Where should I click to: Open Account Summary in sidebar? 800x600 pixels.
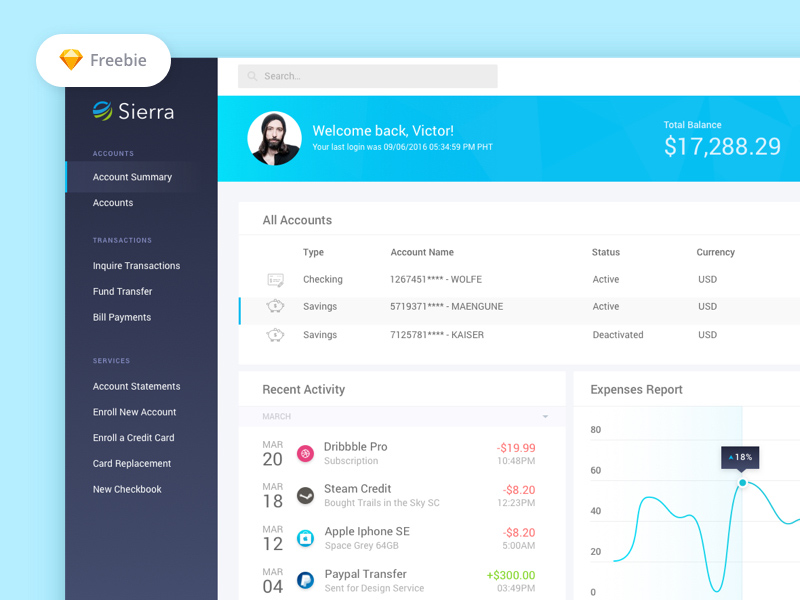(132, 177)
